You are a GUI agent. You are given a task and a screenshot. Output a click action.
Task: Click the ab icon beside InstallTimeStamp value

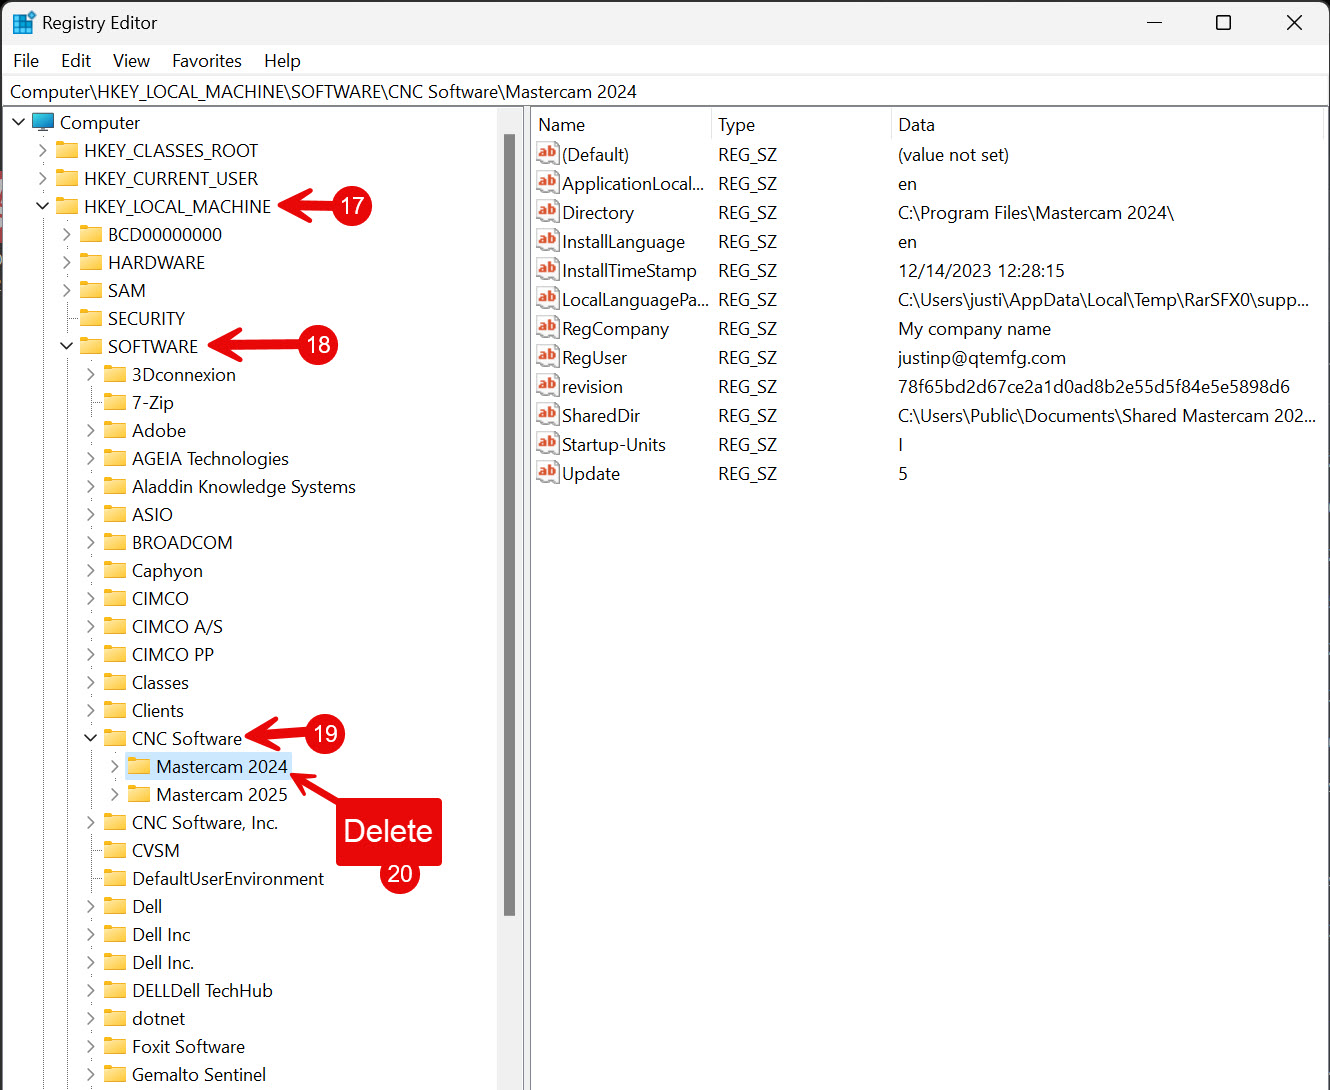coord(547,269)
